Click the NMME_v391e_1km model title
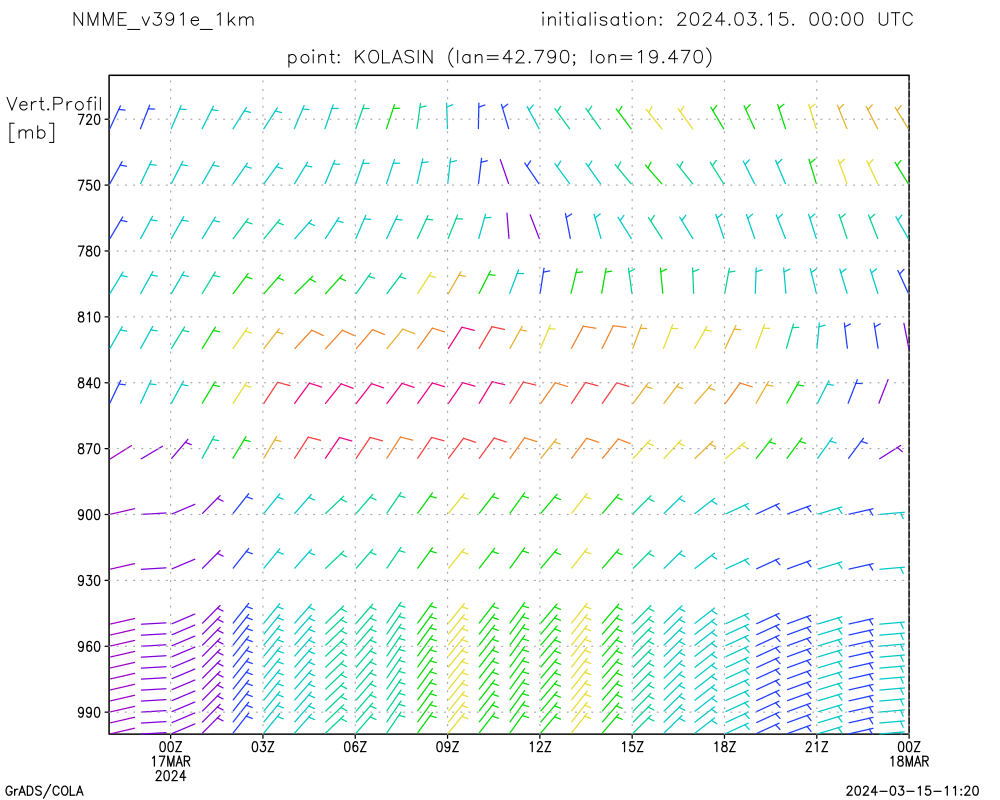 coord(163,20)
